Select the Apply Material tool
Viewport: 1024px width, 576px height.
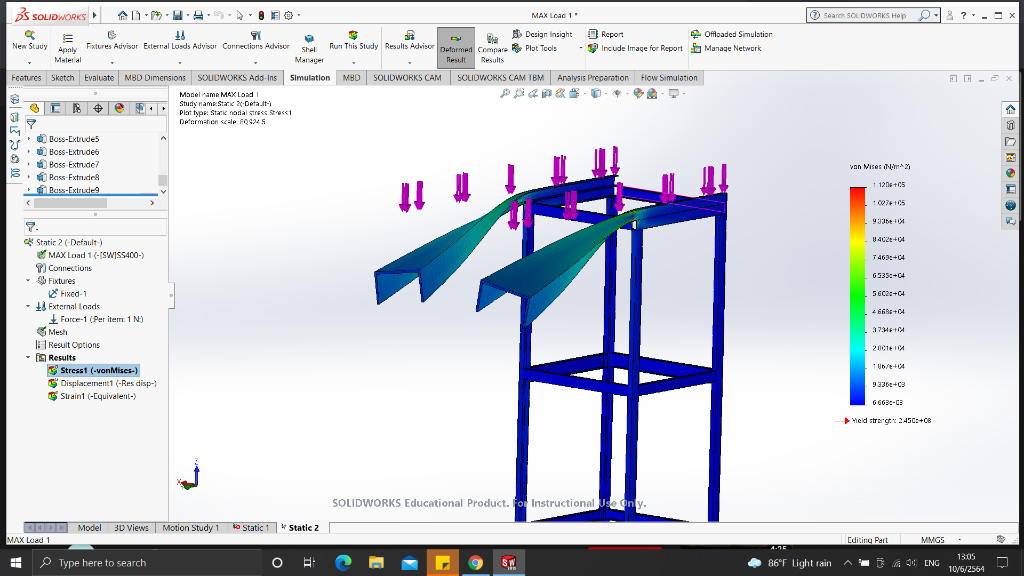click(x=67, y=47)
